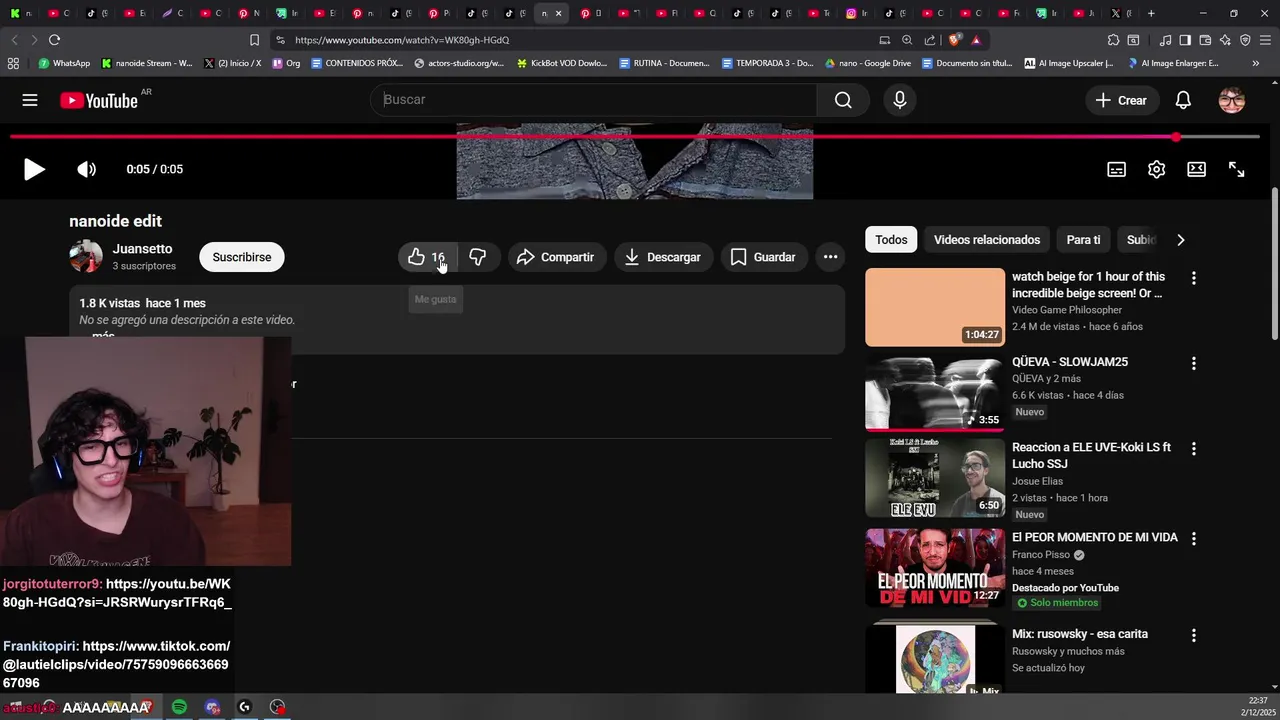1280x720 pixels.
Task: Open the account avatar menu
Action: pyautogui.click(x=1232, y=100)
